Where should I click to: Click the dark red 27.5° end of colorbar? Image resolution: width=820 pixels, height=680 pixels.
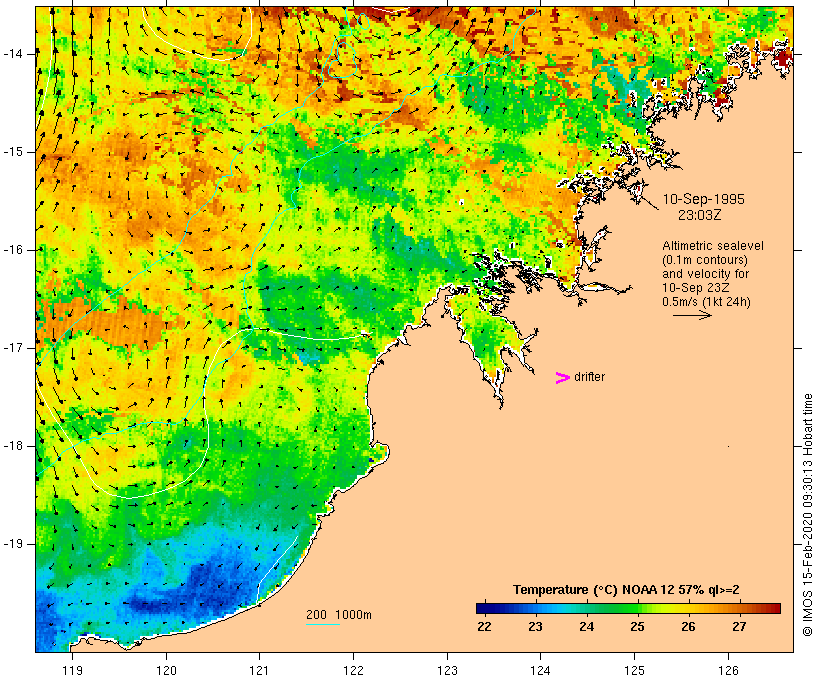click(x=771, y=608)
